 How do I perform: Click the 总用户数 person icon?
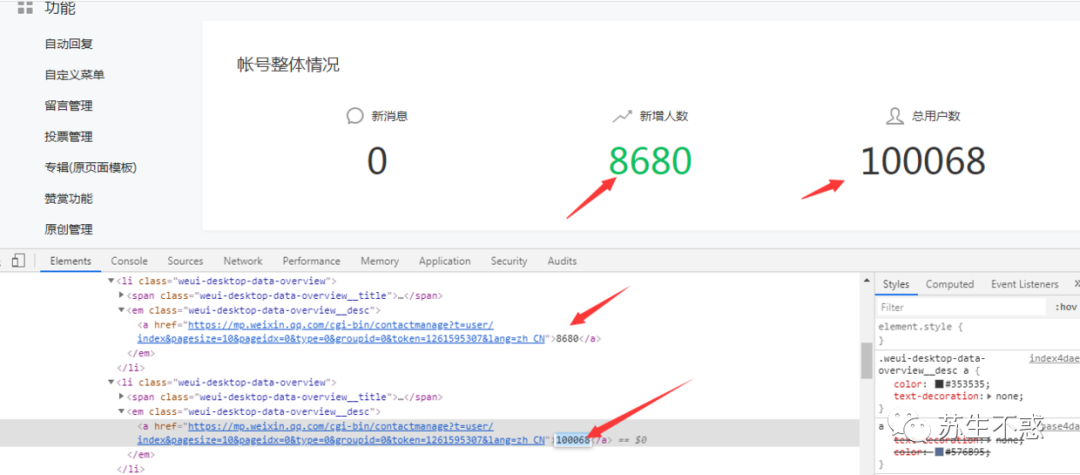click(894, 116)
